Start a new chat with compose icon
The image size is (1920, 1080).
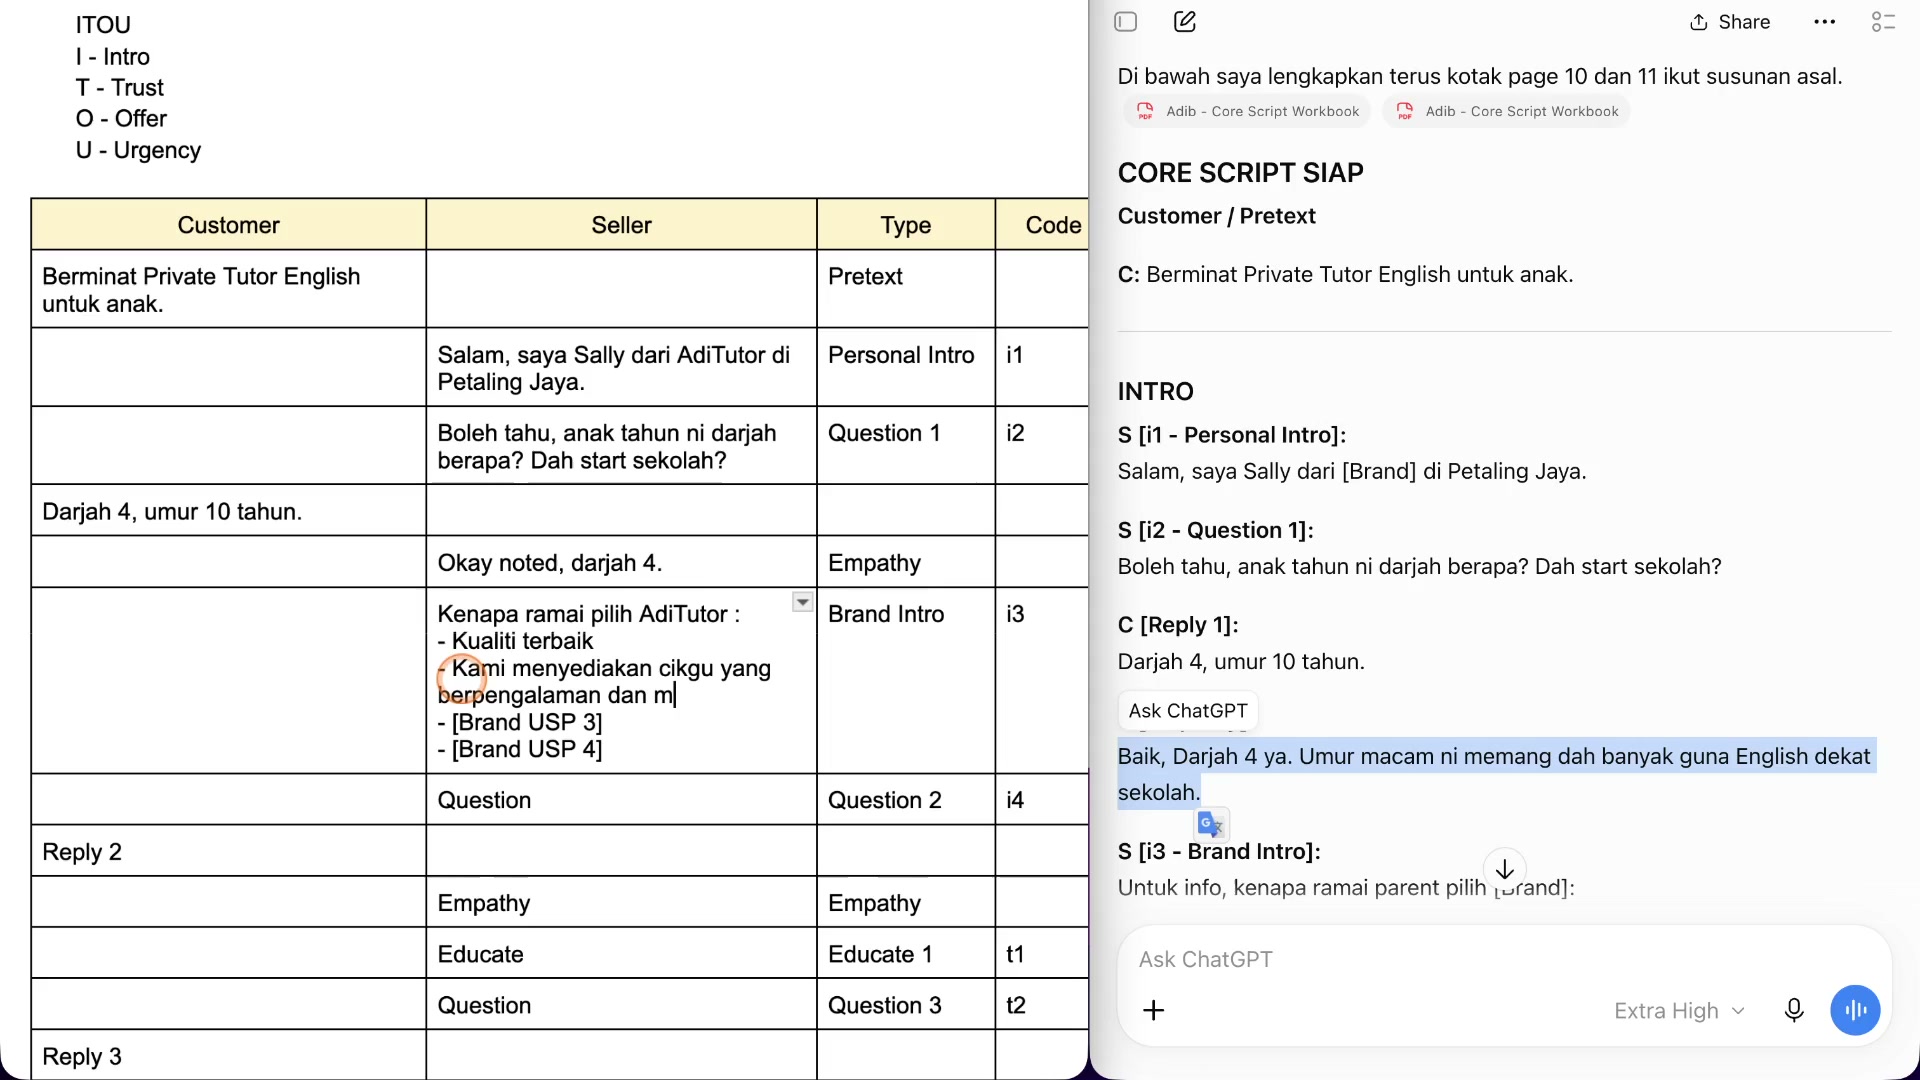point(1185,22)
